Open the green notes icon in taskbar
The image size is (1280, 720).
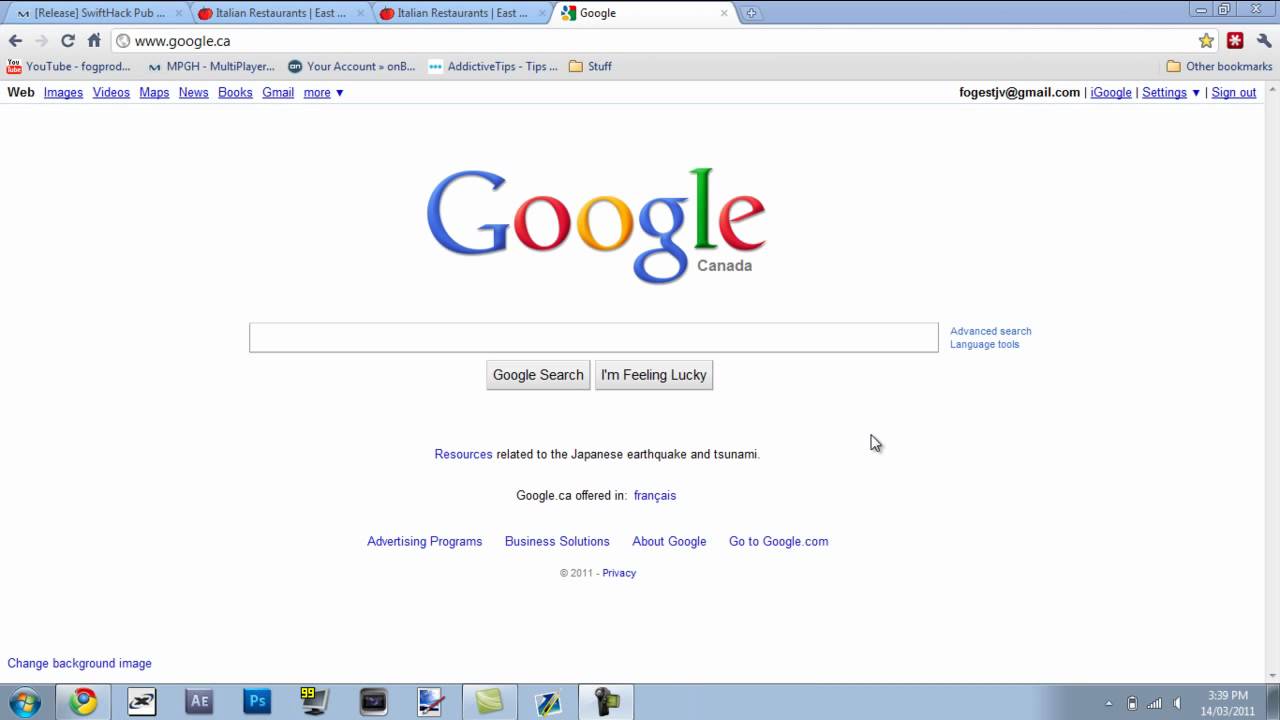pos(489,702)
